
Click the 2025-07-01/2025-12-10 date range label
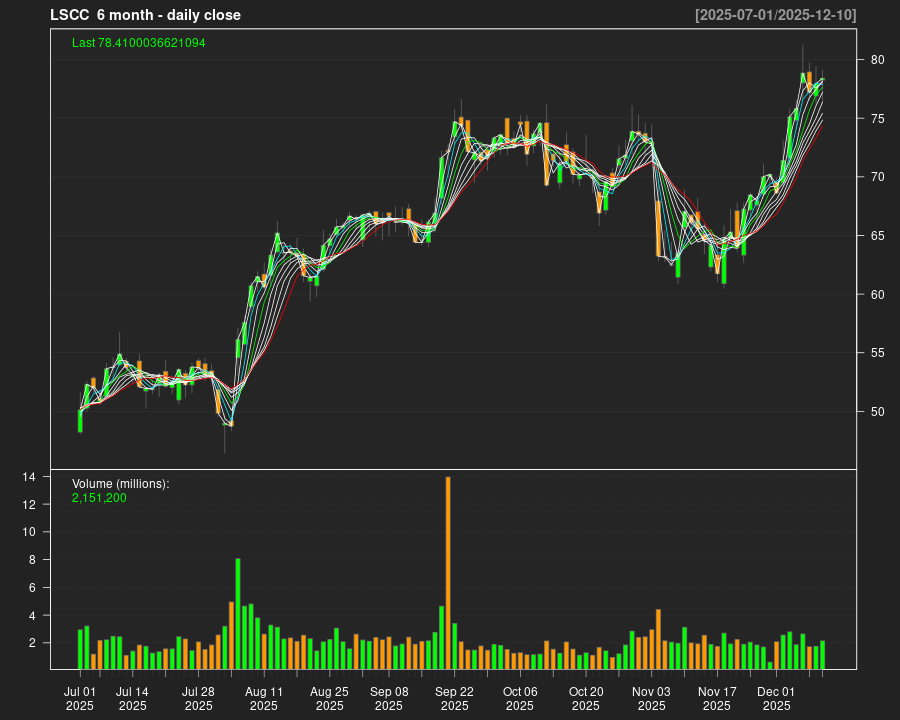tap(775, 15)
